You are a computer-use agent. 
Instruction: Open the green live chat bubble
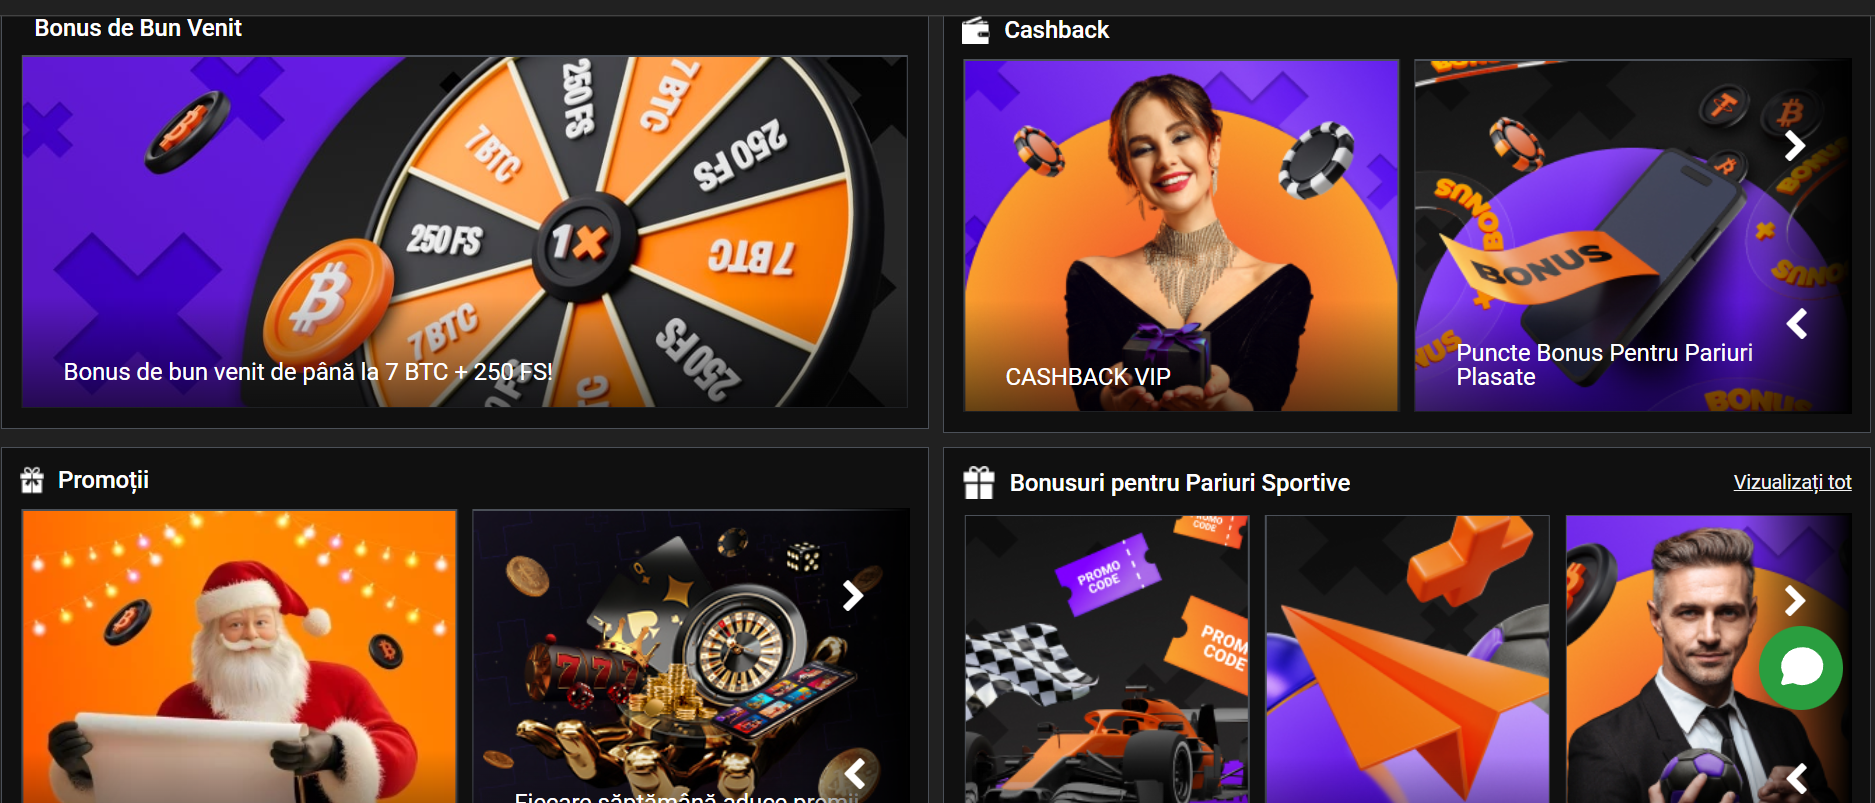click(1801, 667)
